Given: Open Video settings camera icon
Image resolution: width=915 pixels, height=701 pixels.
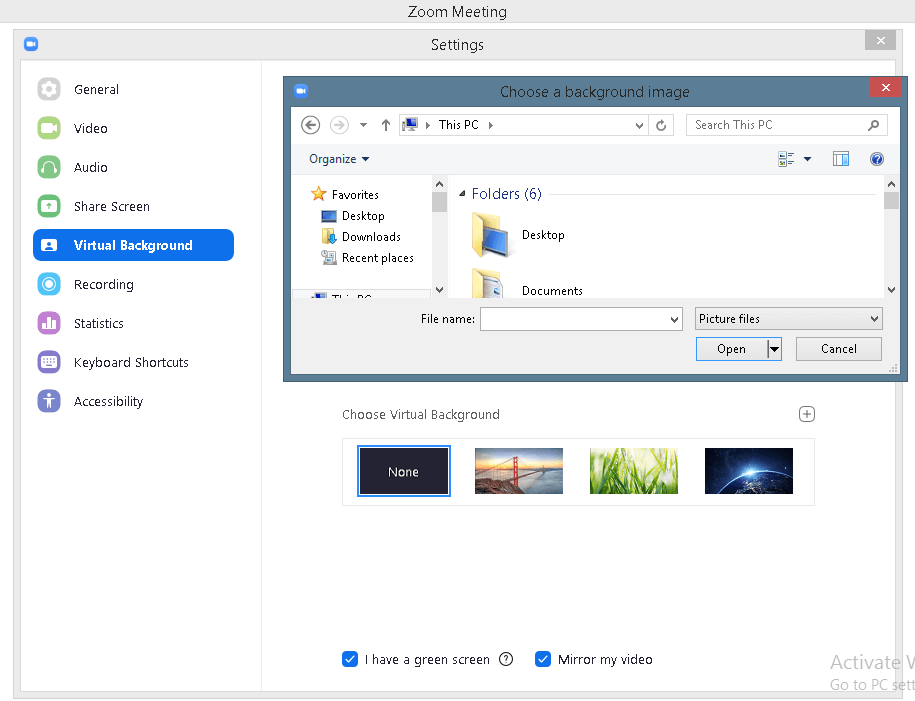Looking at the screenshot, I should (49, 128).
